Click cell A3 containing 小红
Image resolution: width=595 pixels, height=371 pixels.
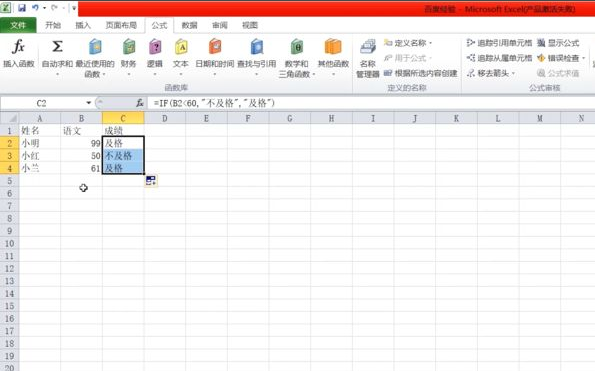(39, 156)
